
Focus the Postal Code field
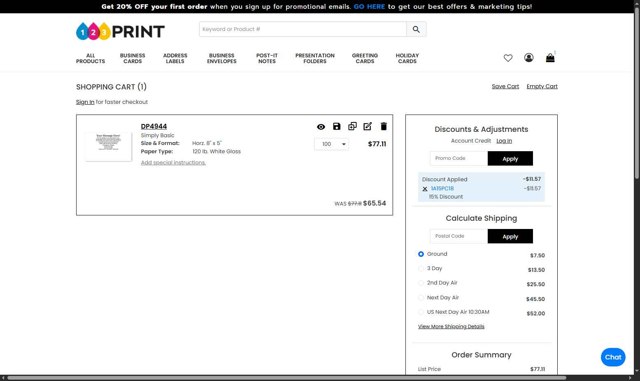459,236
